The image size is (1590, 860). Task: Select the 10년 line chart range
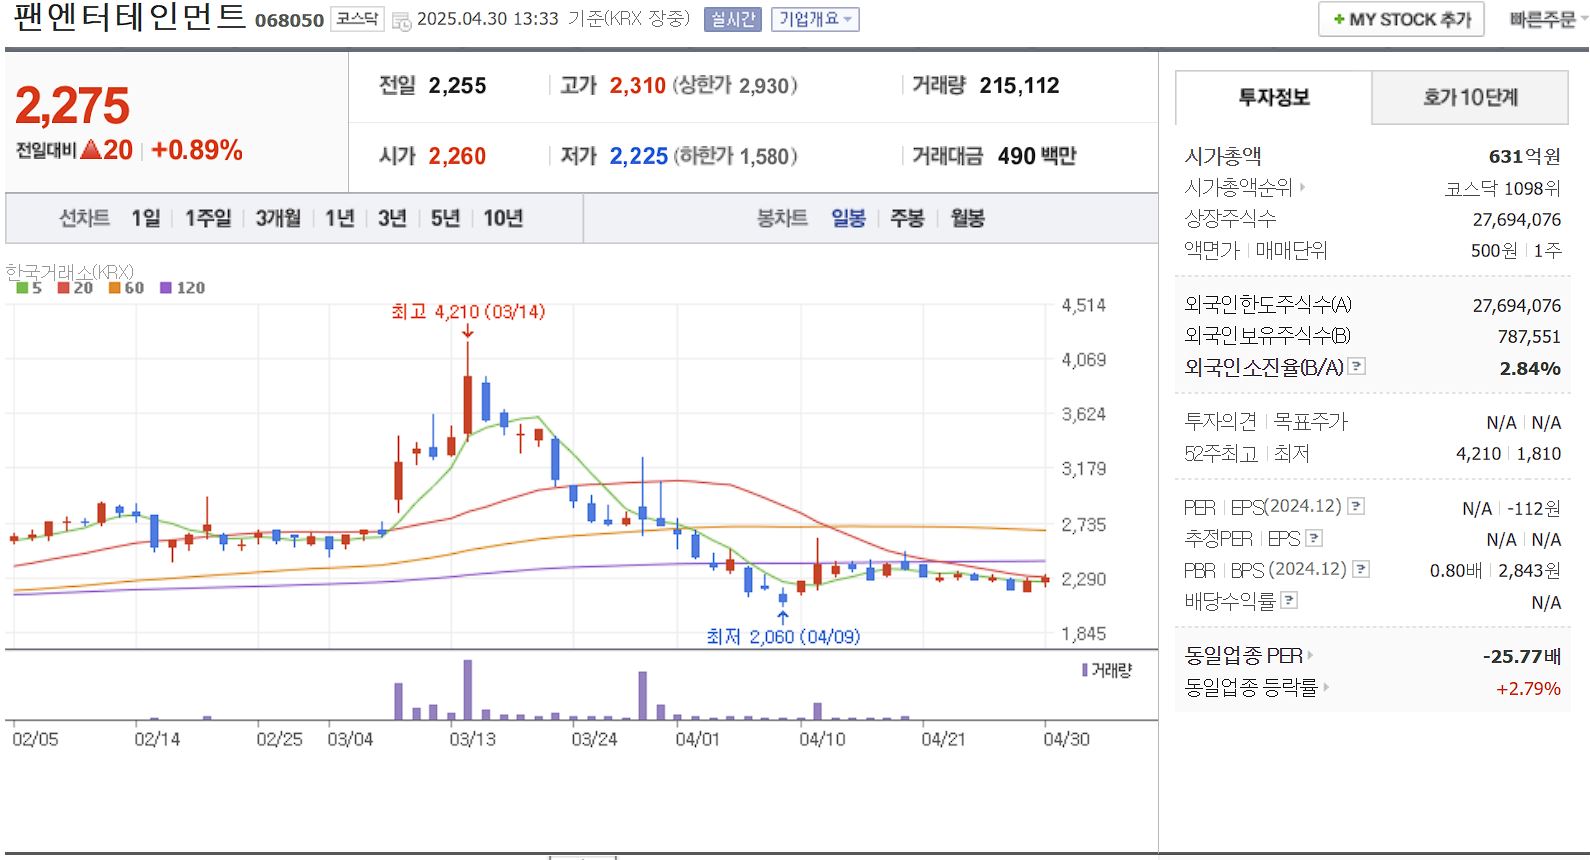(503, 218)
